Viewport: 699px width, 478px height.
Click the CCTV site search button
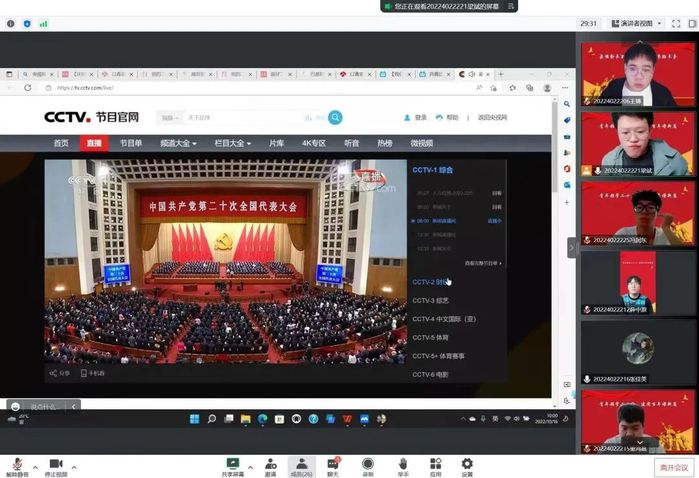[x=335, y=117]
